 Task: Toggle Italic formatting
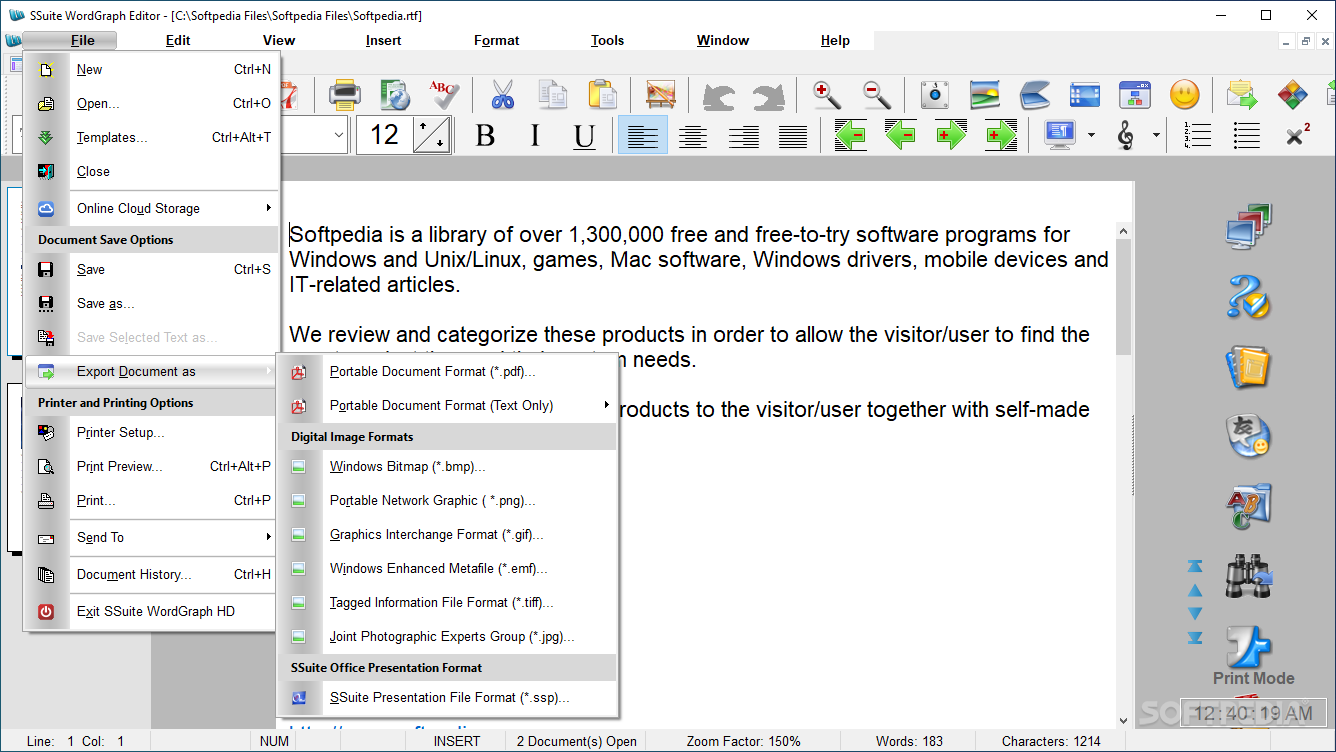tap(535, 135)
